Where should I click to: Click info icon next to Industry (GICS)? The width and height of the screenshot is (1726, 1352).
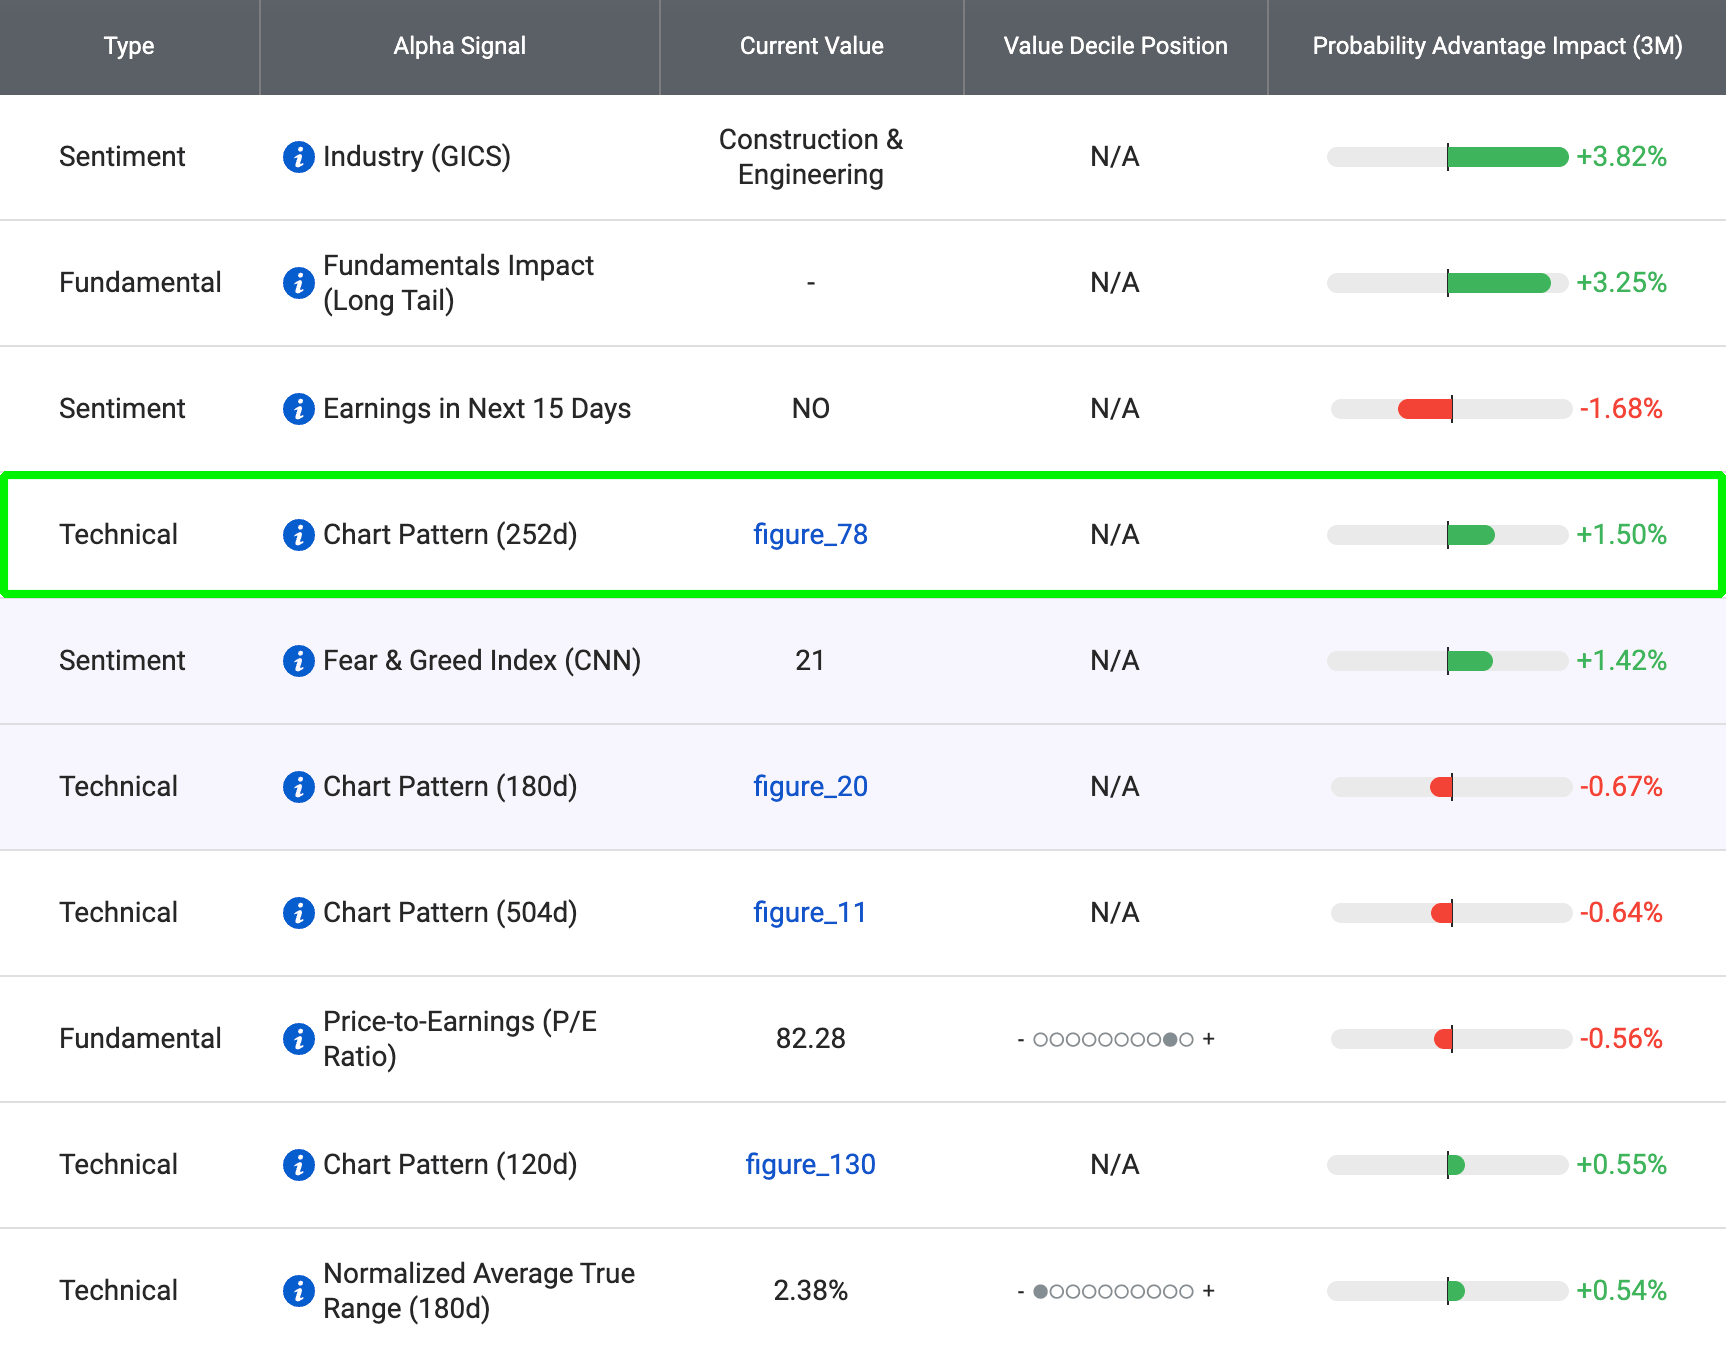[x=298, y=157]
